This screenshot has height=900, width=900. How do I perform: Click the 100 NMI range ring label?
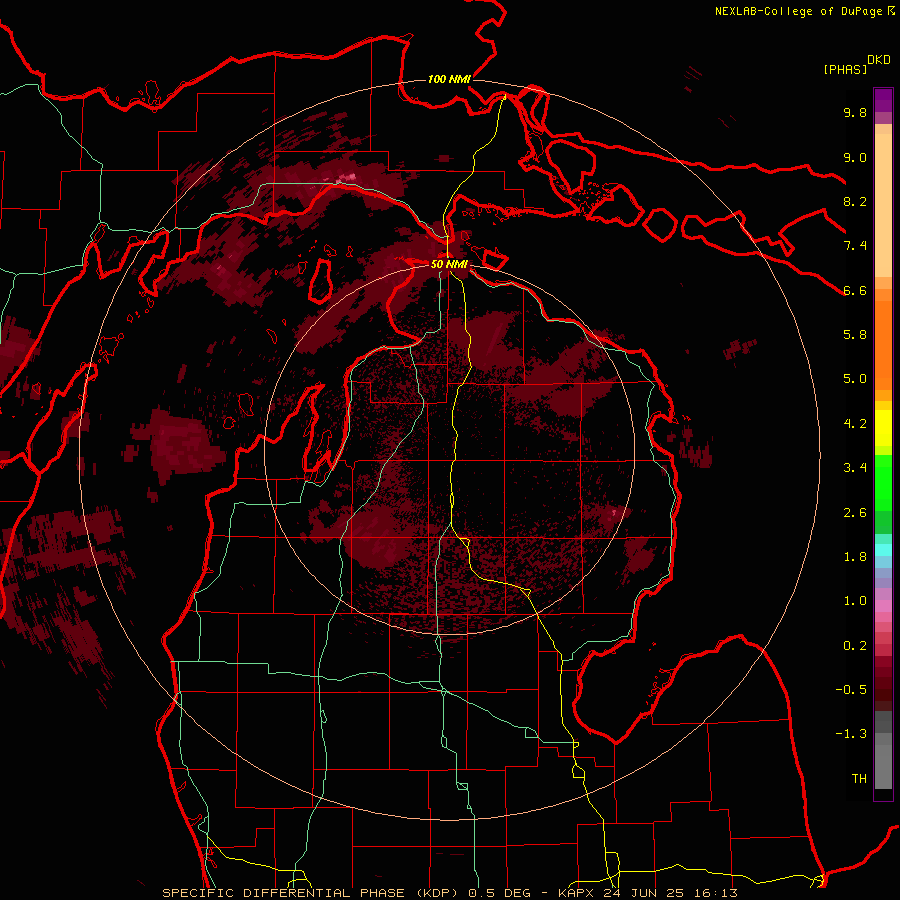coord(449,79)
